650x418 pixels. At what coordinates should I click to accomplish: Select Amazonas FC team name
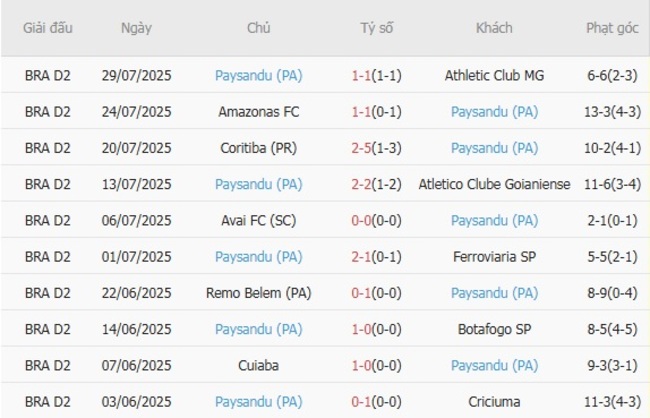258,111
